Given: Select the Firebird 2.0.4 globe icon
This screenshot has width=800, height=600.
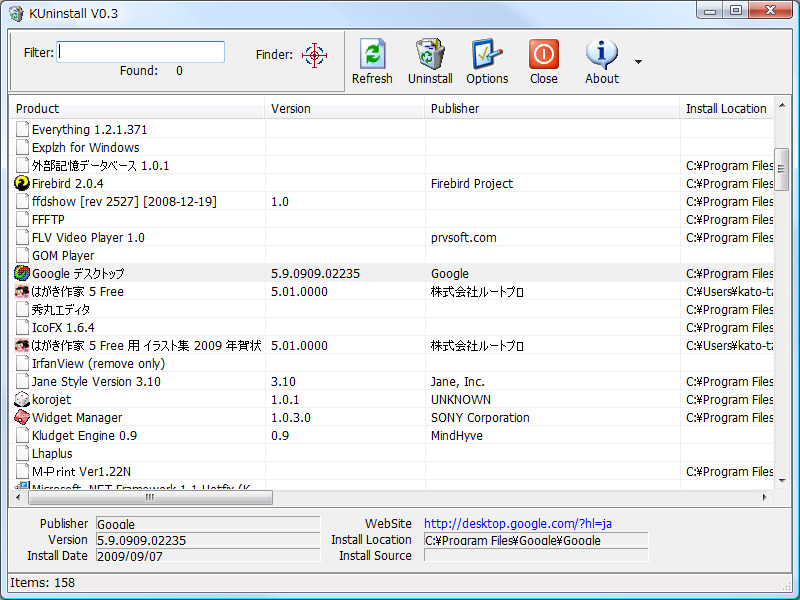Looking at the screenshot, I should [21, 183].
